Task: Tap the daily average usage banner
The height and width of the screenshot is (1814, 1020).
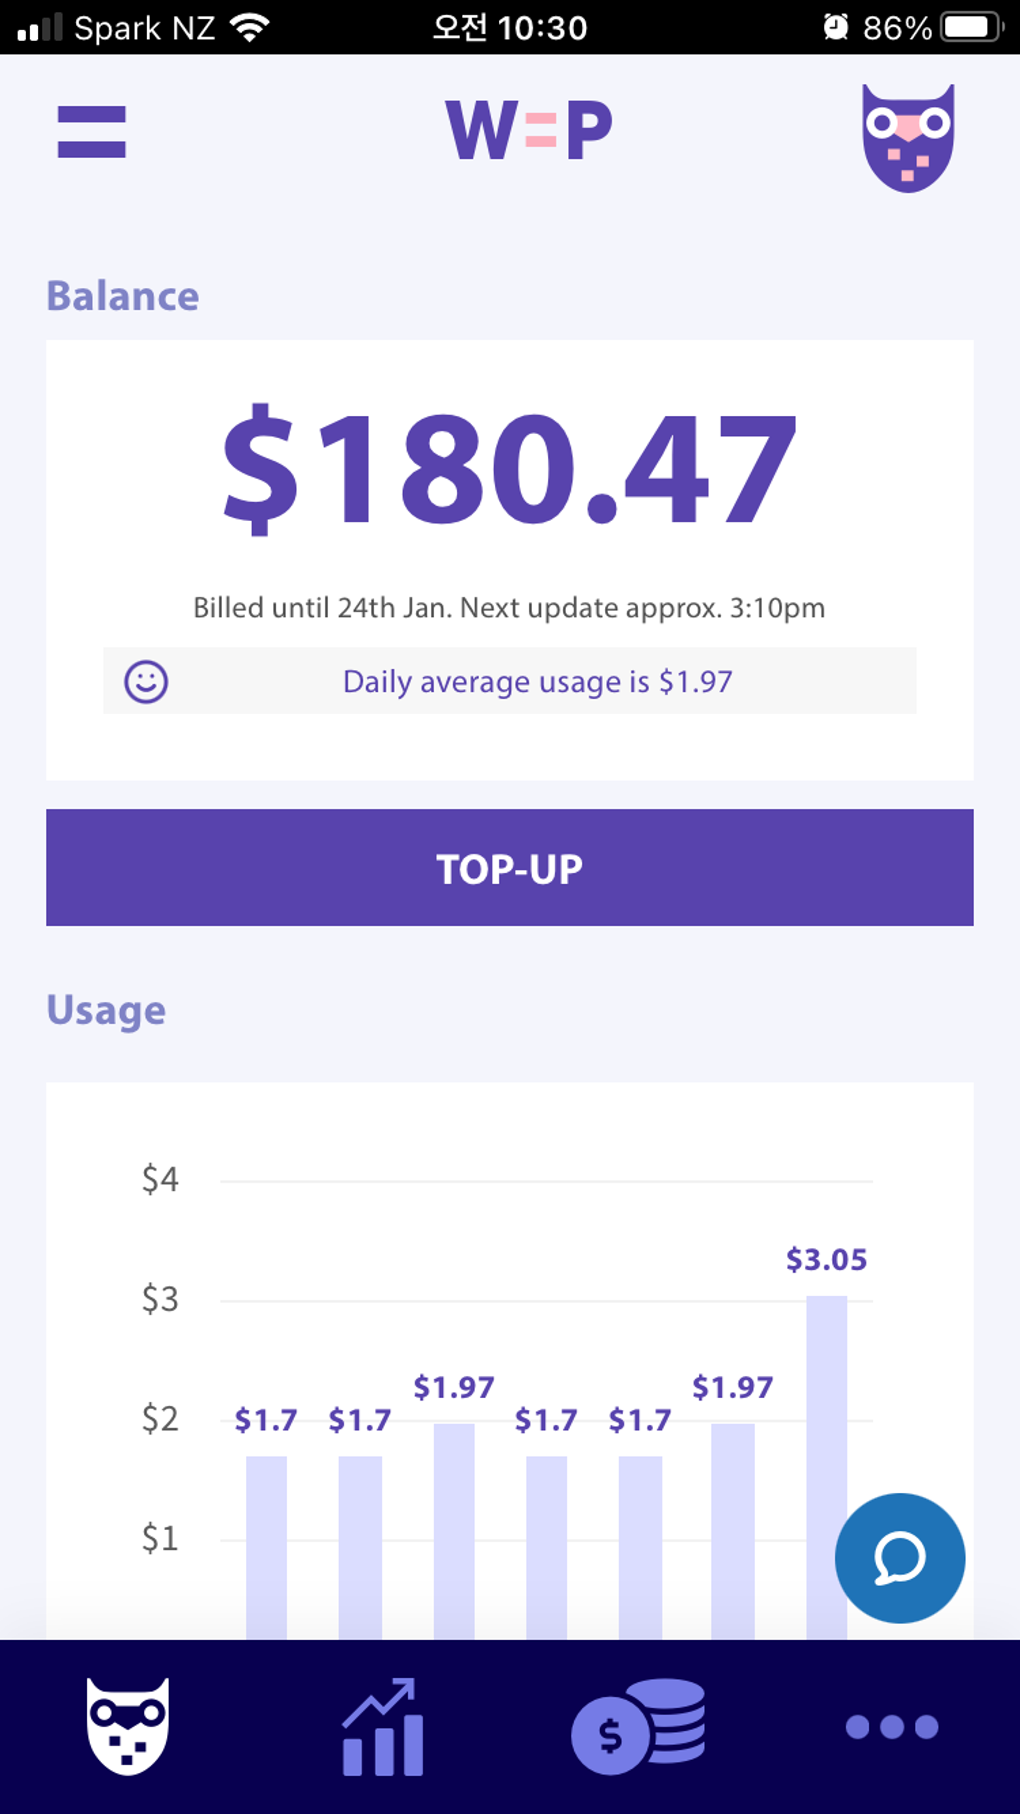Action: [x=537, y=682]
